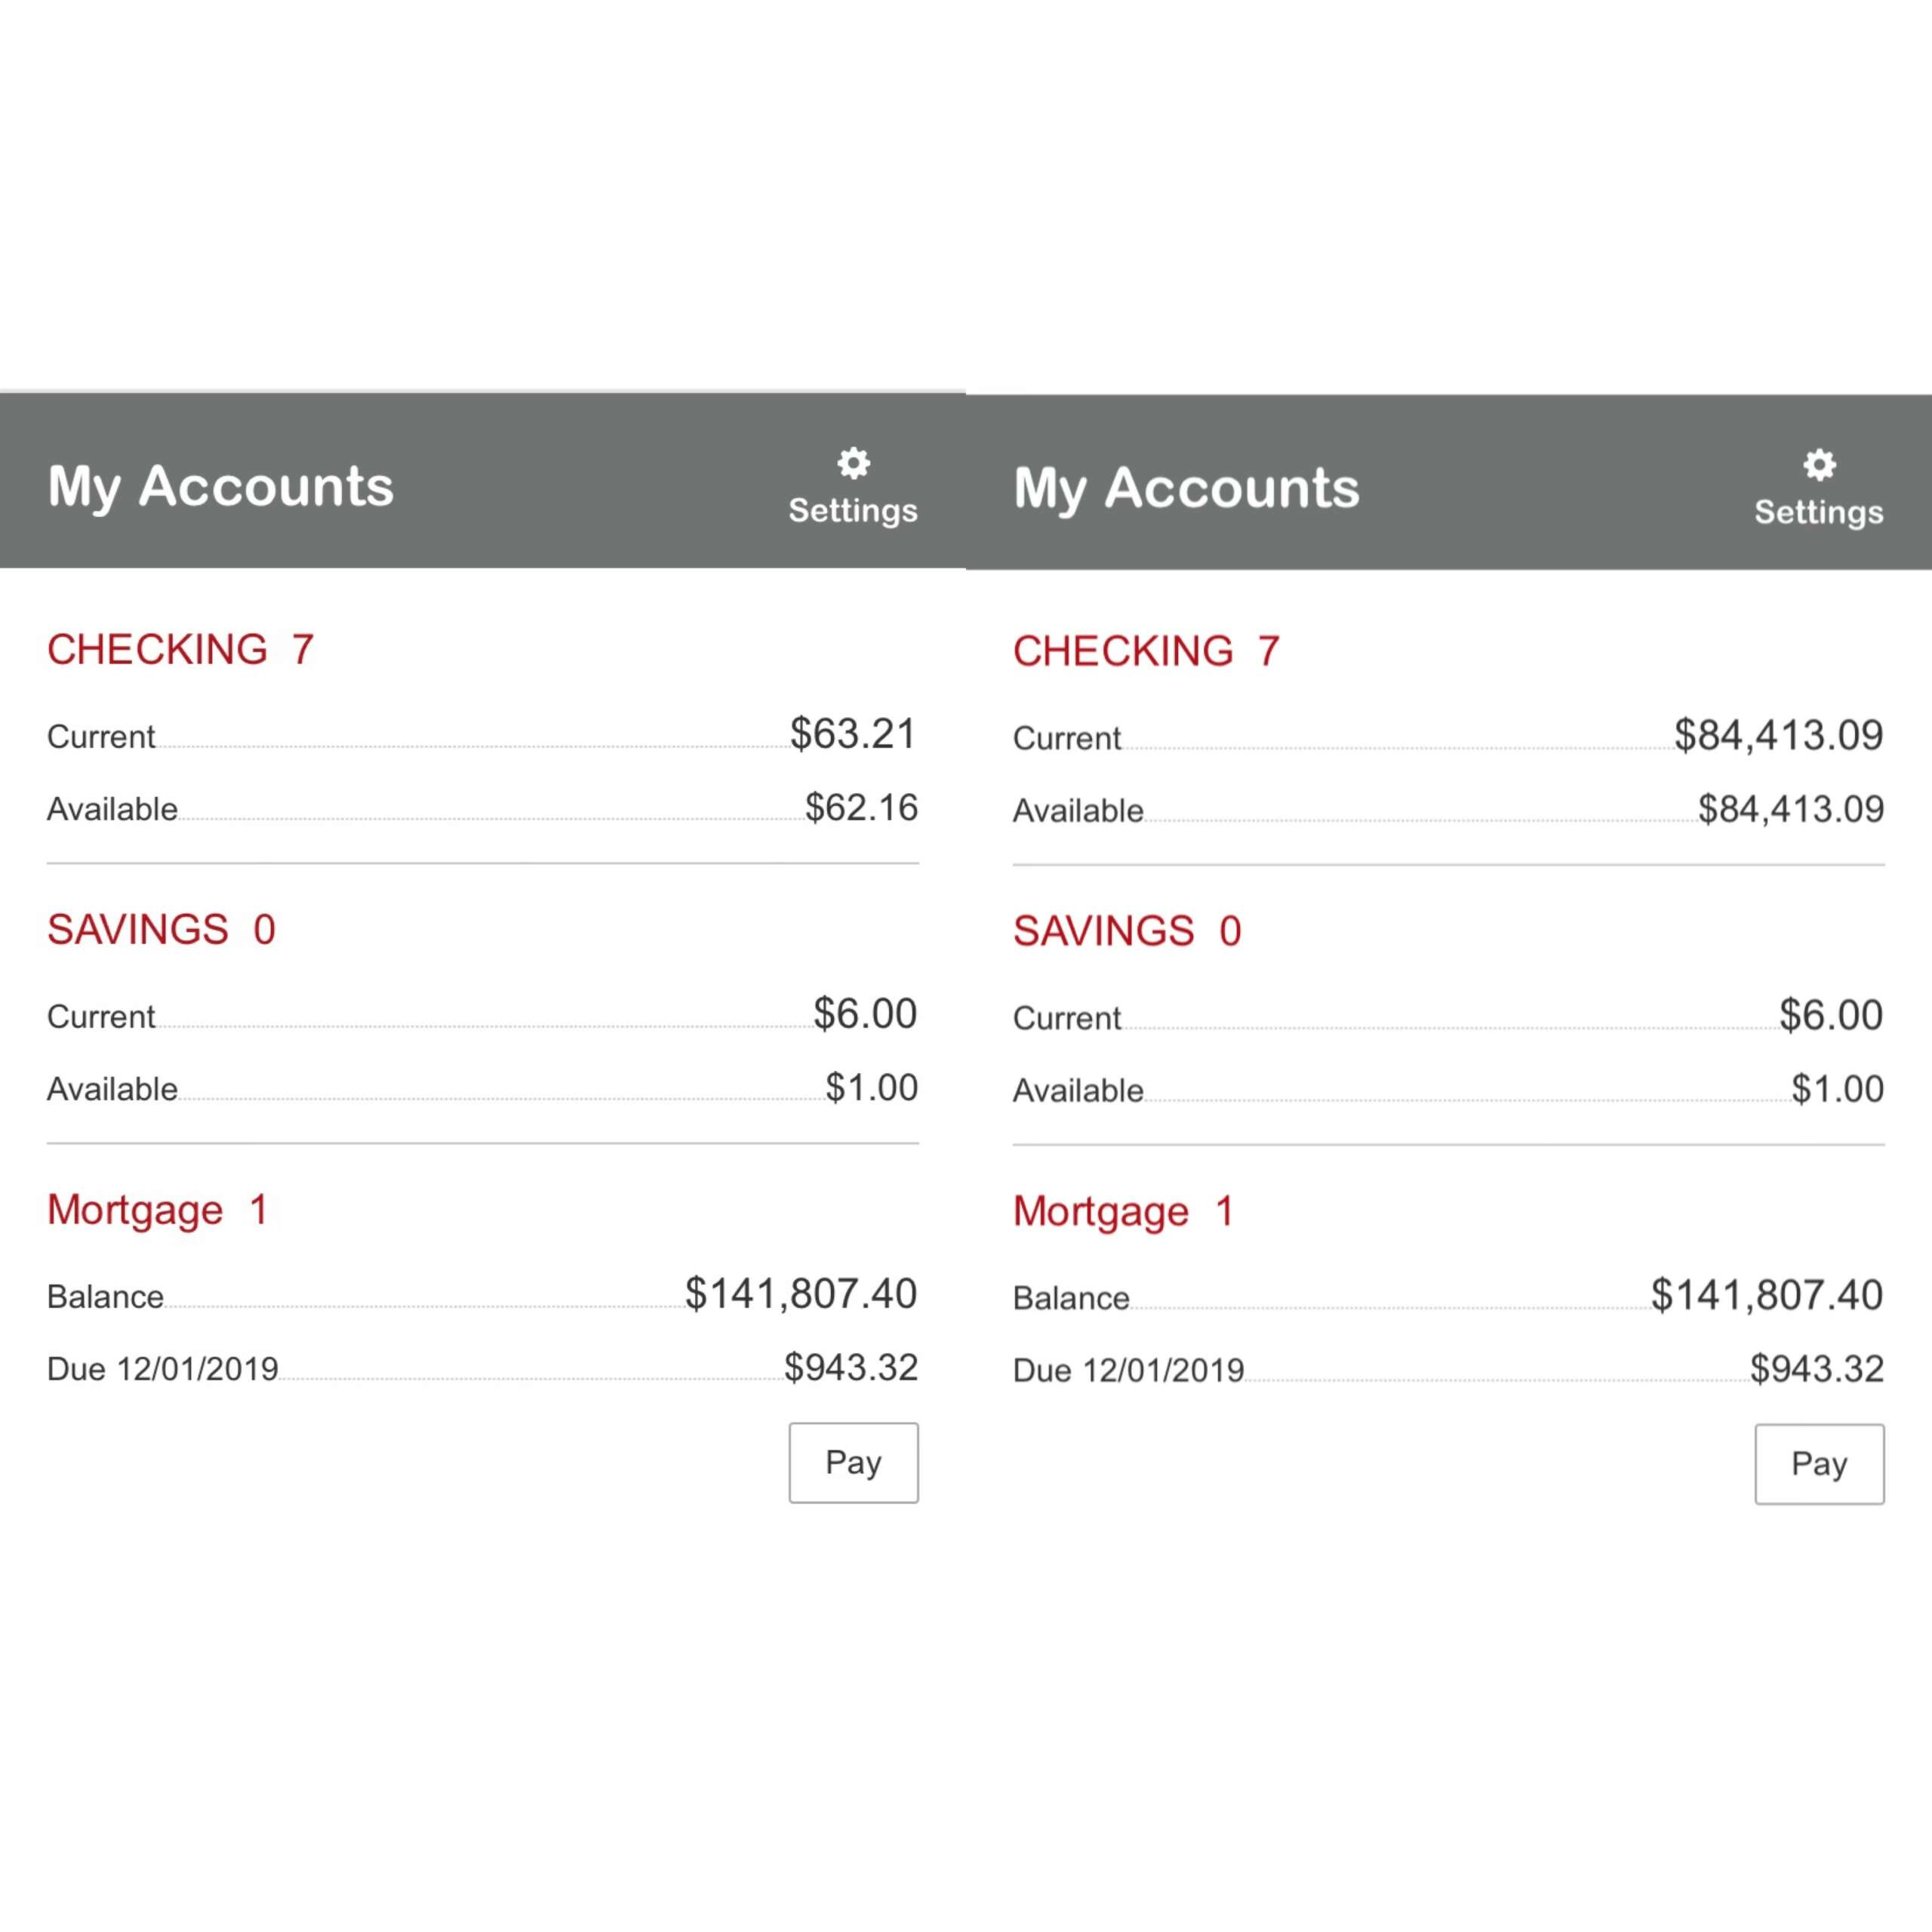1932x1932 pixels.
Task: Tap right panel's $1.00 savings available amount
Action: click(x=1837, y=1089)
